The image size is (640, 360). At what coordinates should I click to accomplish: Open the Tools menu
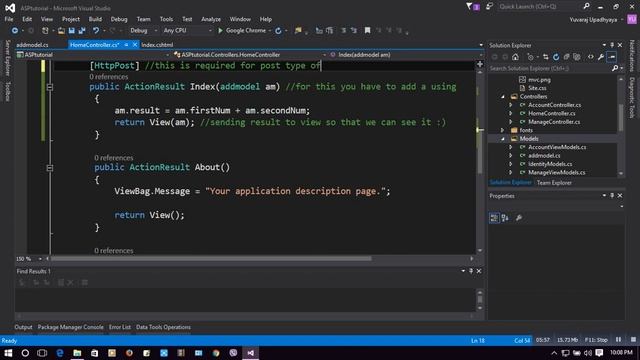click(x=166, y=19)
